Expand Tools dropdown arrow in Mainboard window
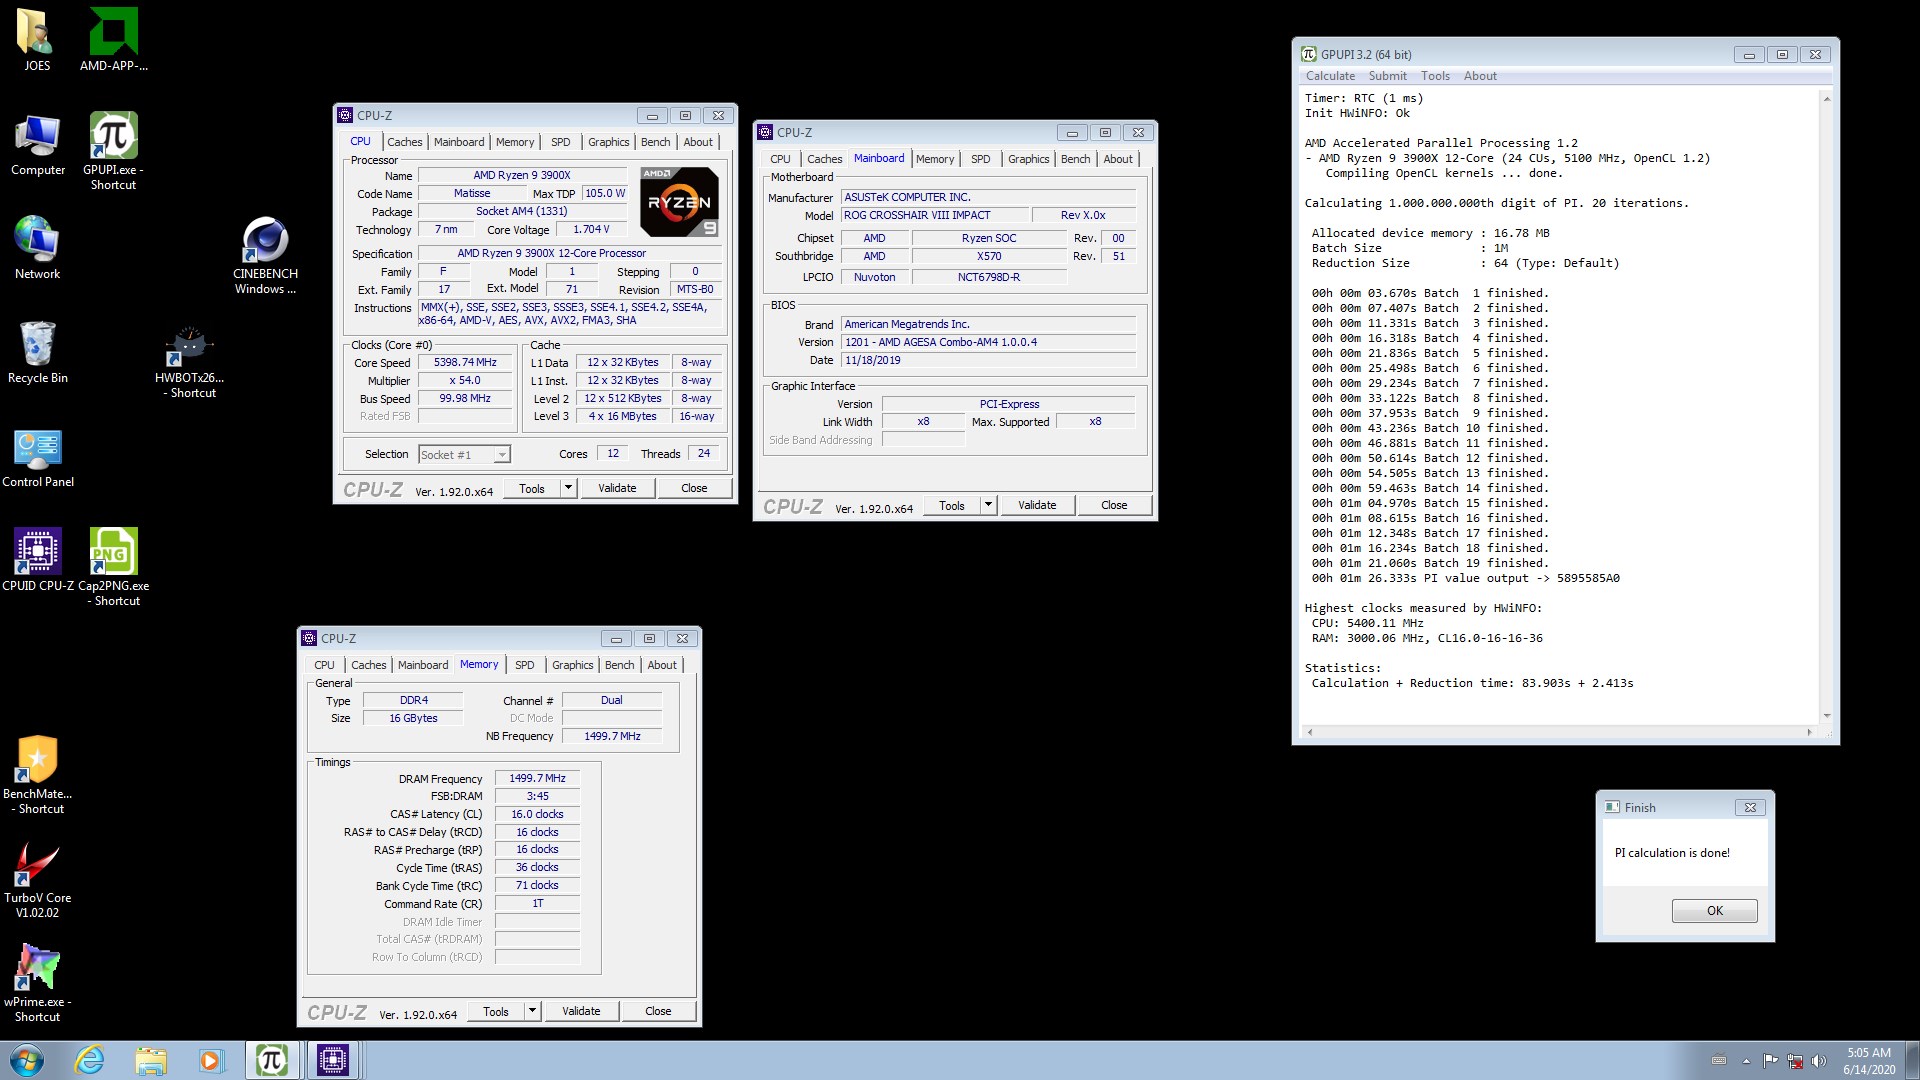This screenshot has height=1080, width=1920. click(988, 505)
